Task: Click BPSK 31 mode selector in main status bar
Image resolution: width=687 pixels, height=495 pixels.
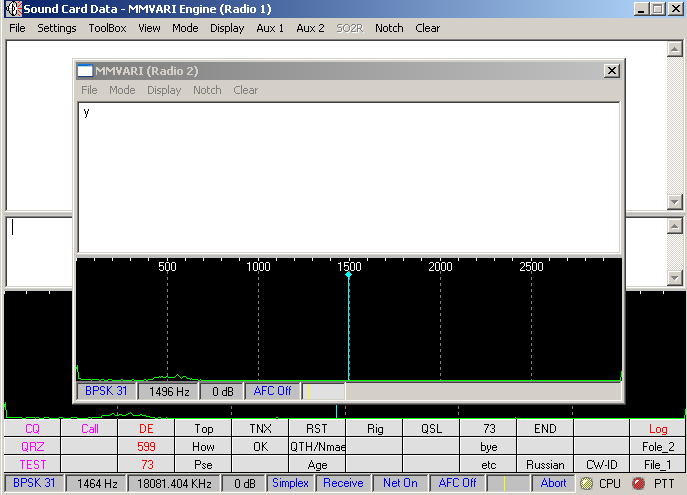Action: 34,483
